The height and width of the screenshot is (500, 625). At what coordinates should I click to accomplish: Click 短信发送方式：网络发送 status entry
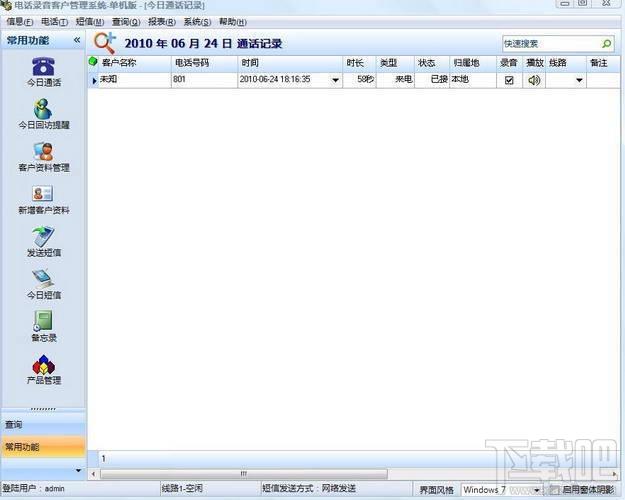tap(309, 488)
